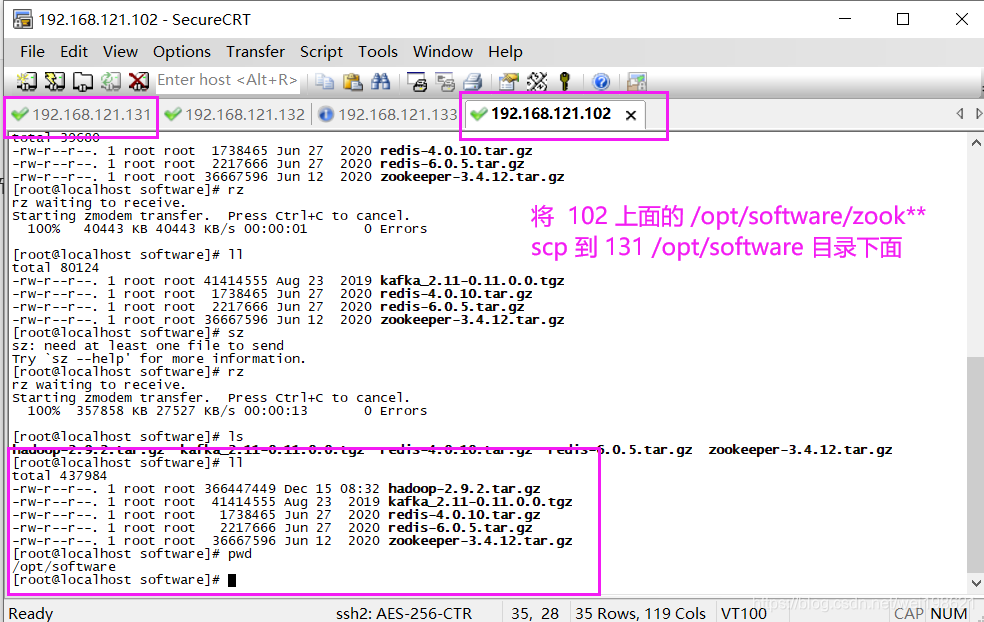
Task: Click the terminal vertical scrollbar thumb
Action: (x=976, y=464)
